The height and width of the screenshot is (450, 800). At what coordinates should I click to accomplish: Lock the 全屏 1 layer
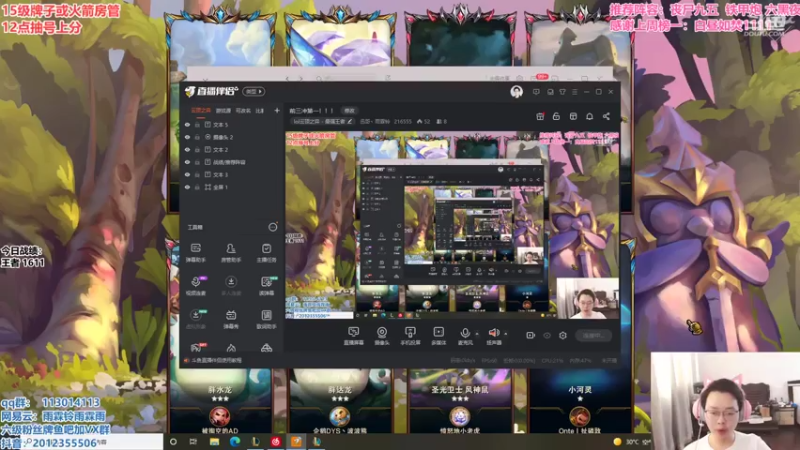(197, 187)
